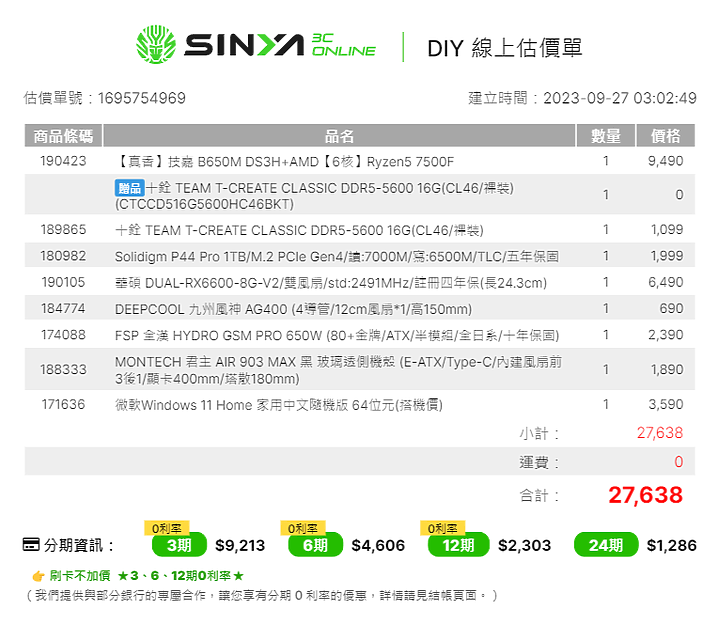720x625 pixels.
Task: Click the Sinya lion logo icon
Action: (x=156, y=45)
